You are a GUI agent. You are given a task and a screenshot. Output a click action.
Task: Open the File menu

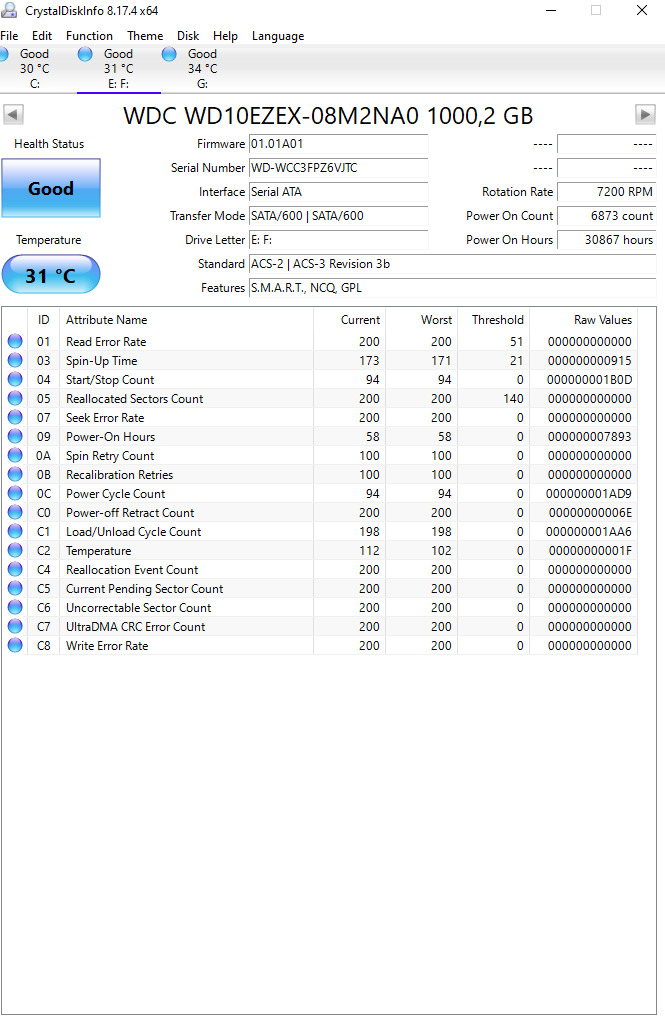click(x=9, y=36)
